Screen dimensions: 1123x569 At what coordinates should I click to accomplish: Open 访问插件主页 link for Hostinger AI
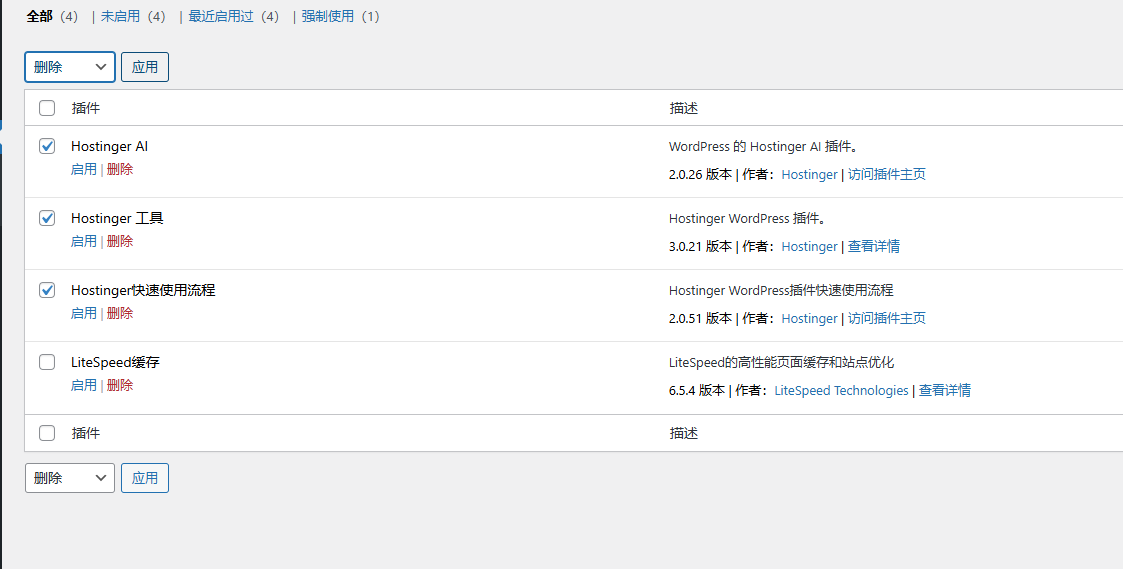[x=887, y=174]
